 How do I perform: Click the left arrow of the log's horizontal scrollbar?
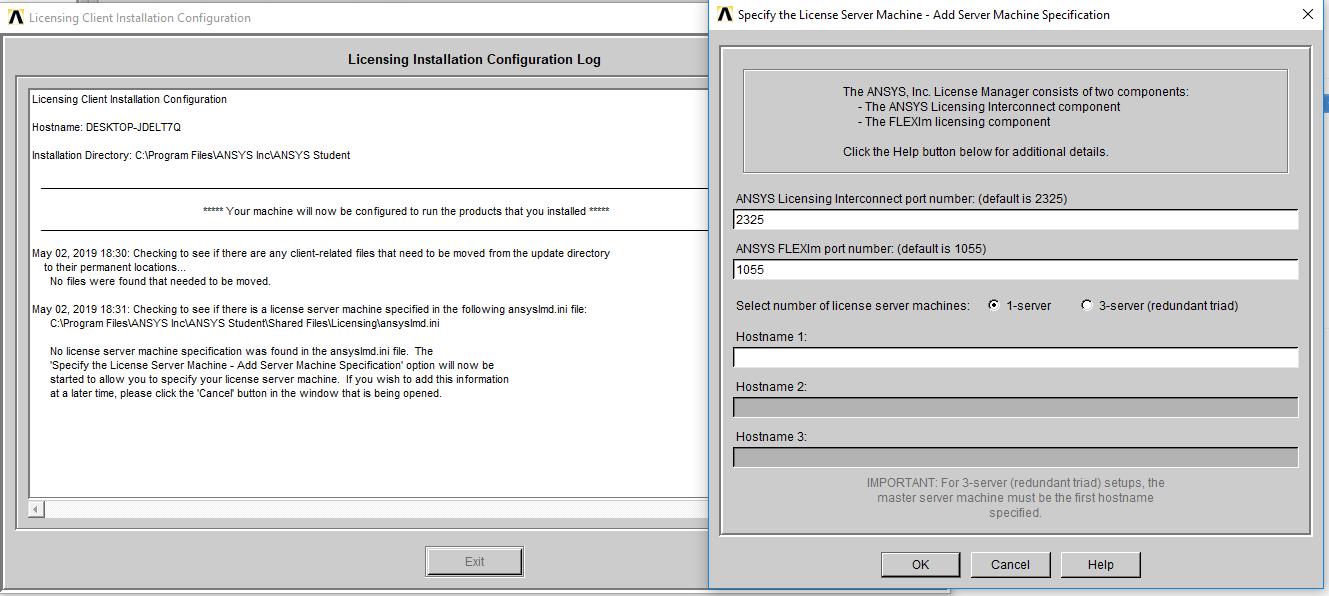point(36,510)
